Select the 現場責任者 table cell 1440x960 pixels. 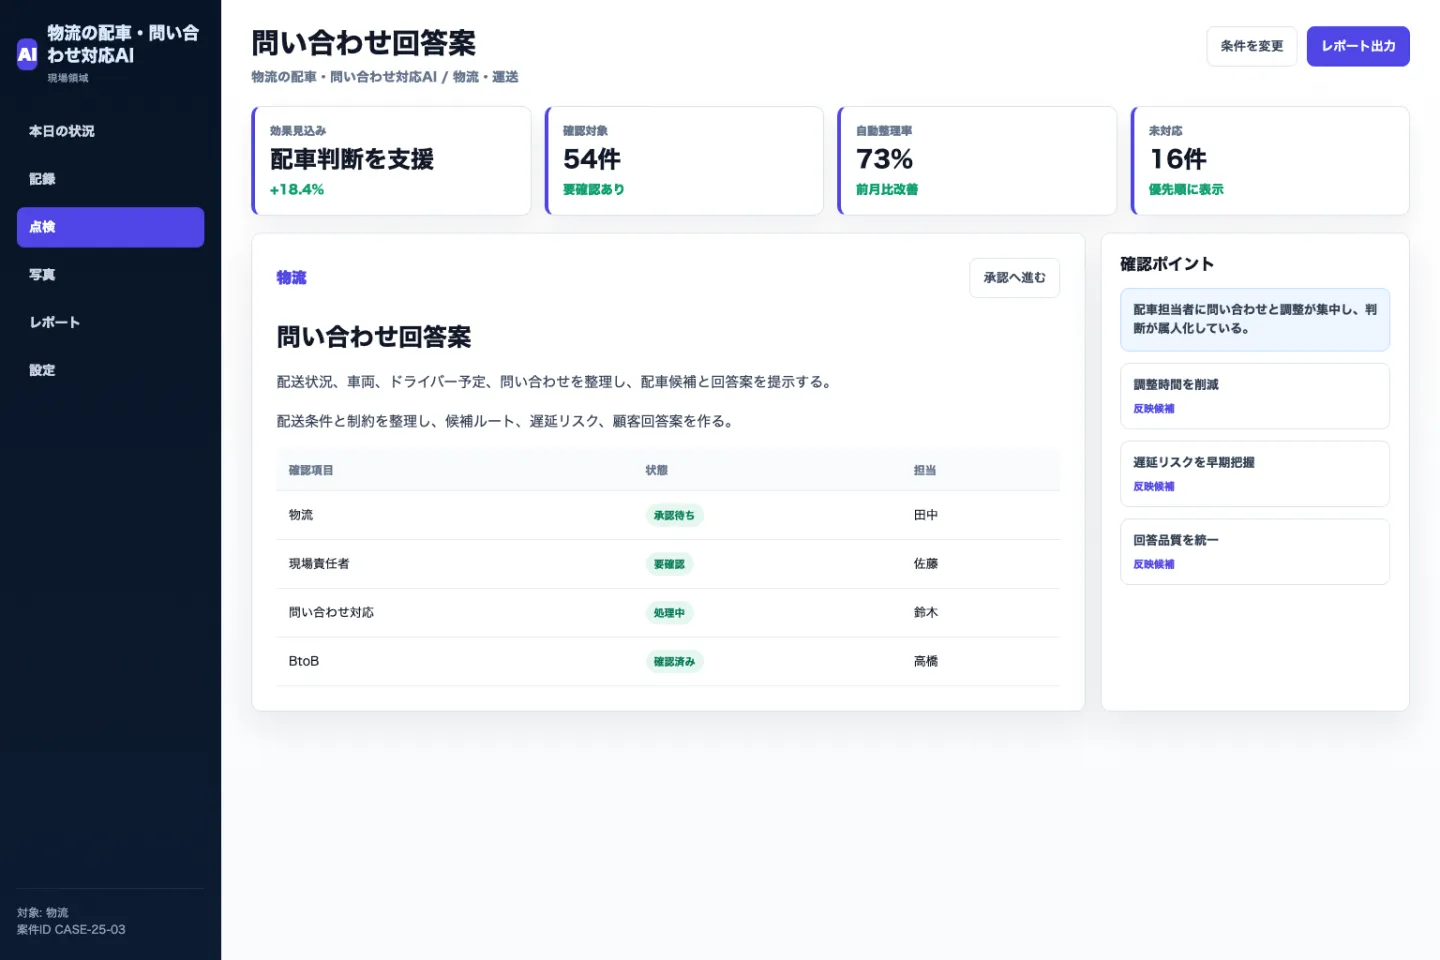click(x=319, y=564)
